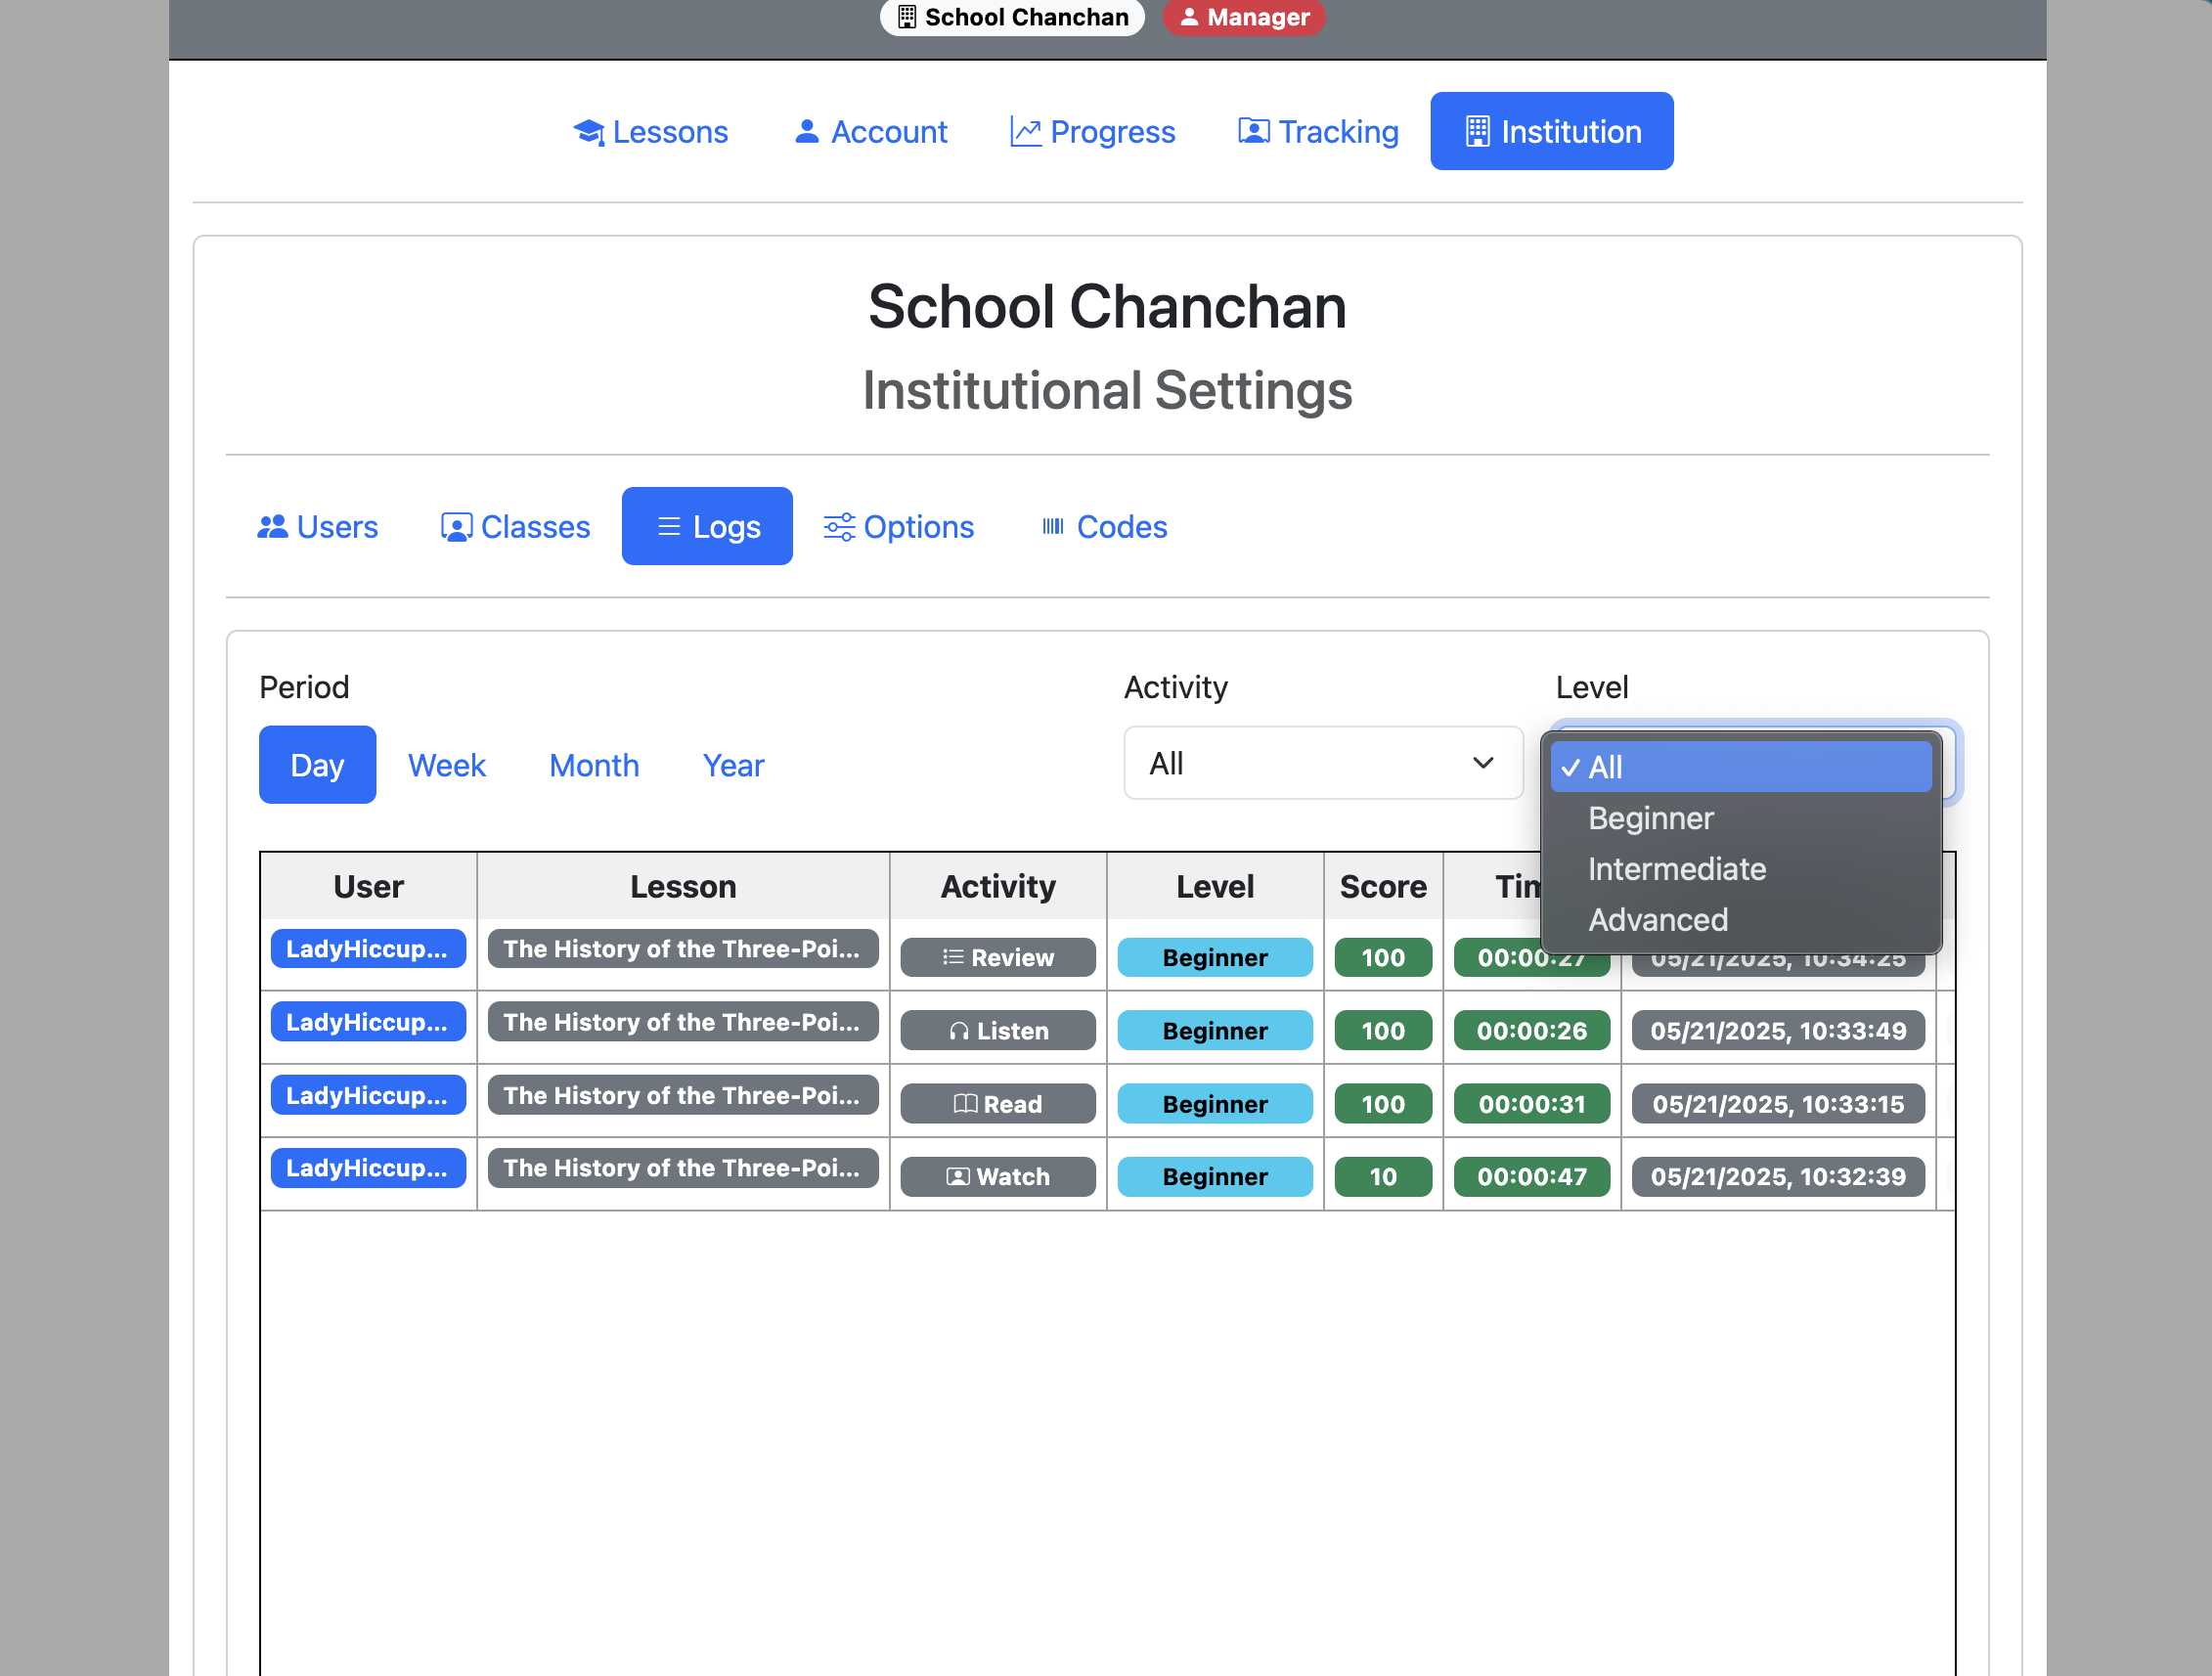
Task: Click Beginner level badge in Watch row
Action: point(1215,1177)
